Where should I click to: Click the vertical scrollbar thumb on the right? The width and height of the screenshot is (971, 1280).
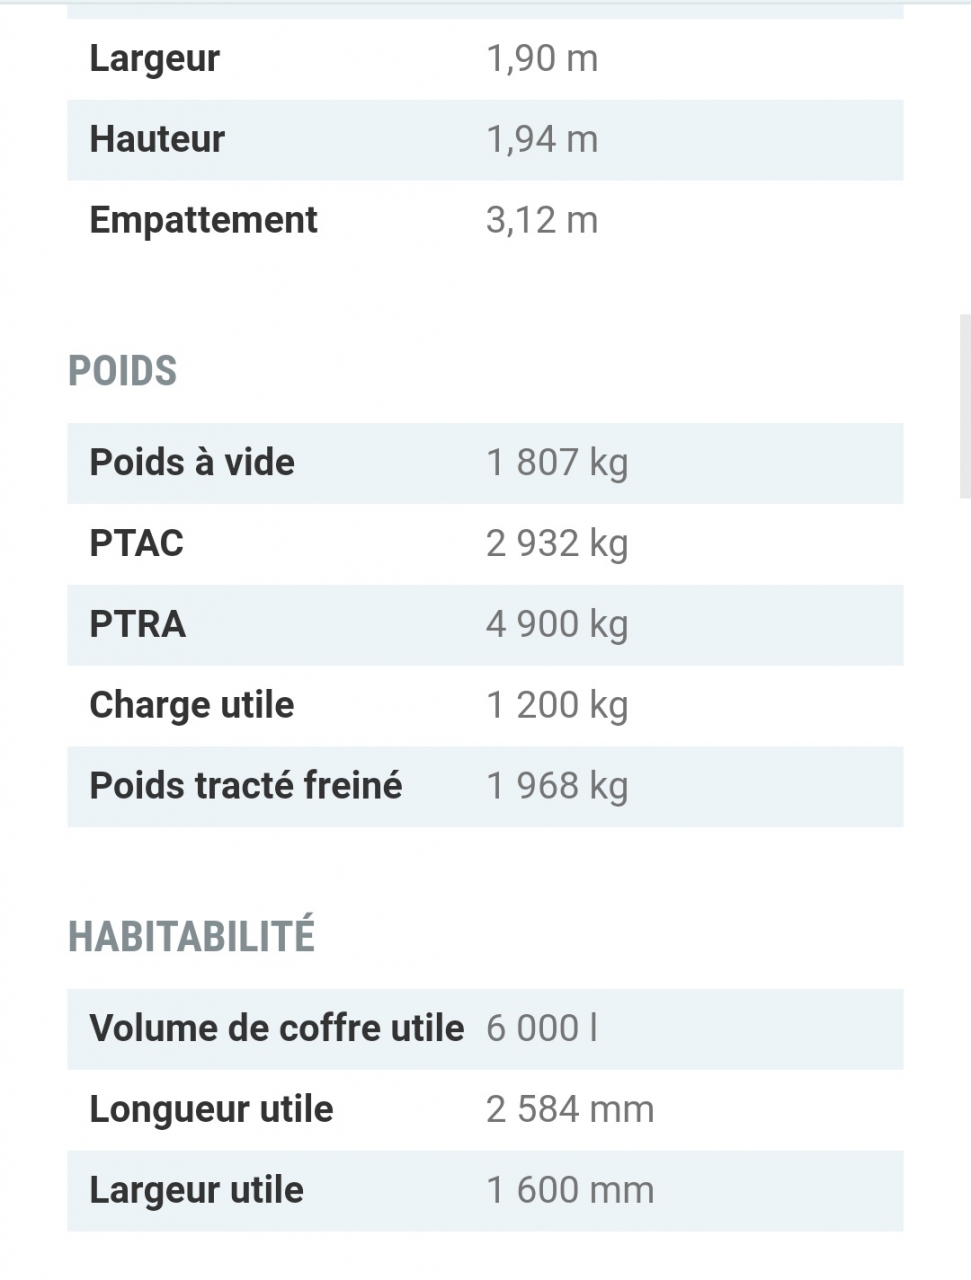tap(964, 405)
